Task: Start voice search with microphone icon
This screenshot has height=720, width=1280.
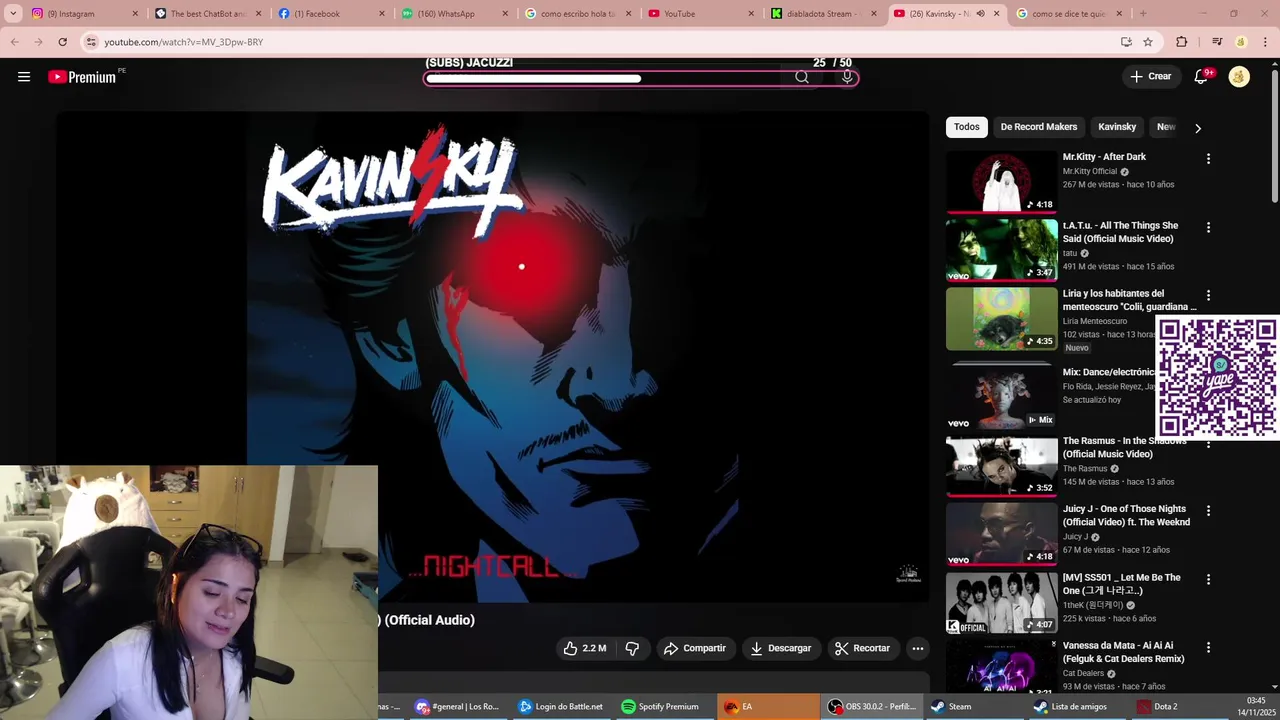Action: [847, 77]
